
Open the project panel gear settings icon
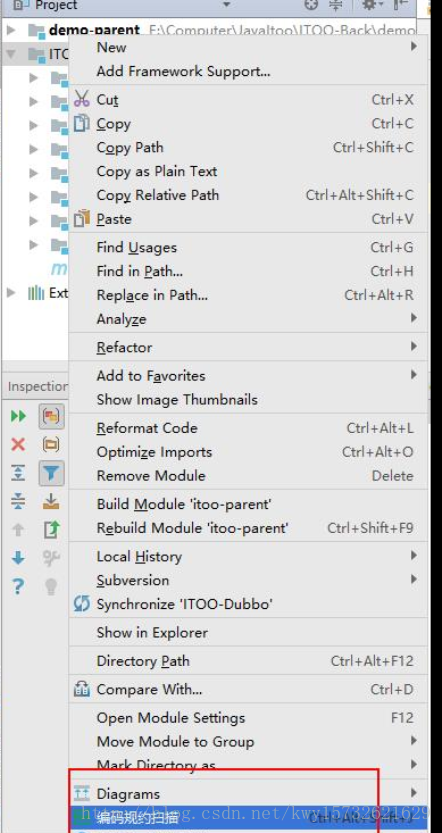click(369, 5)
